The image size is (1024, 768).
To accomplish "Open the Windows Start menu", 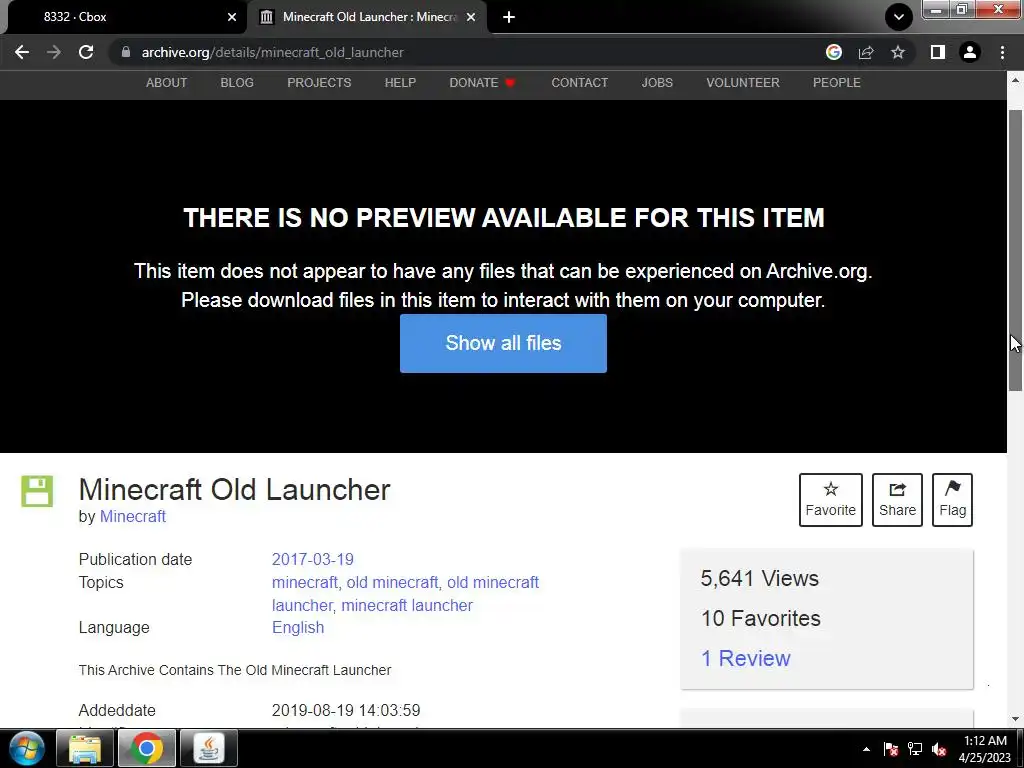I will coord(26,748).
